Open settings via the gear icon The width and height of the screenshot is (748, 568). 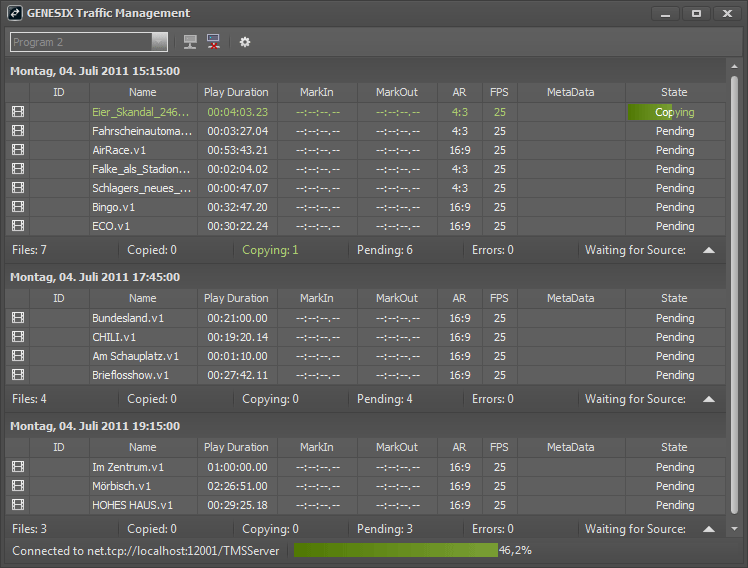pos(245,42)
